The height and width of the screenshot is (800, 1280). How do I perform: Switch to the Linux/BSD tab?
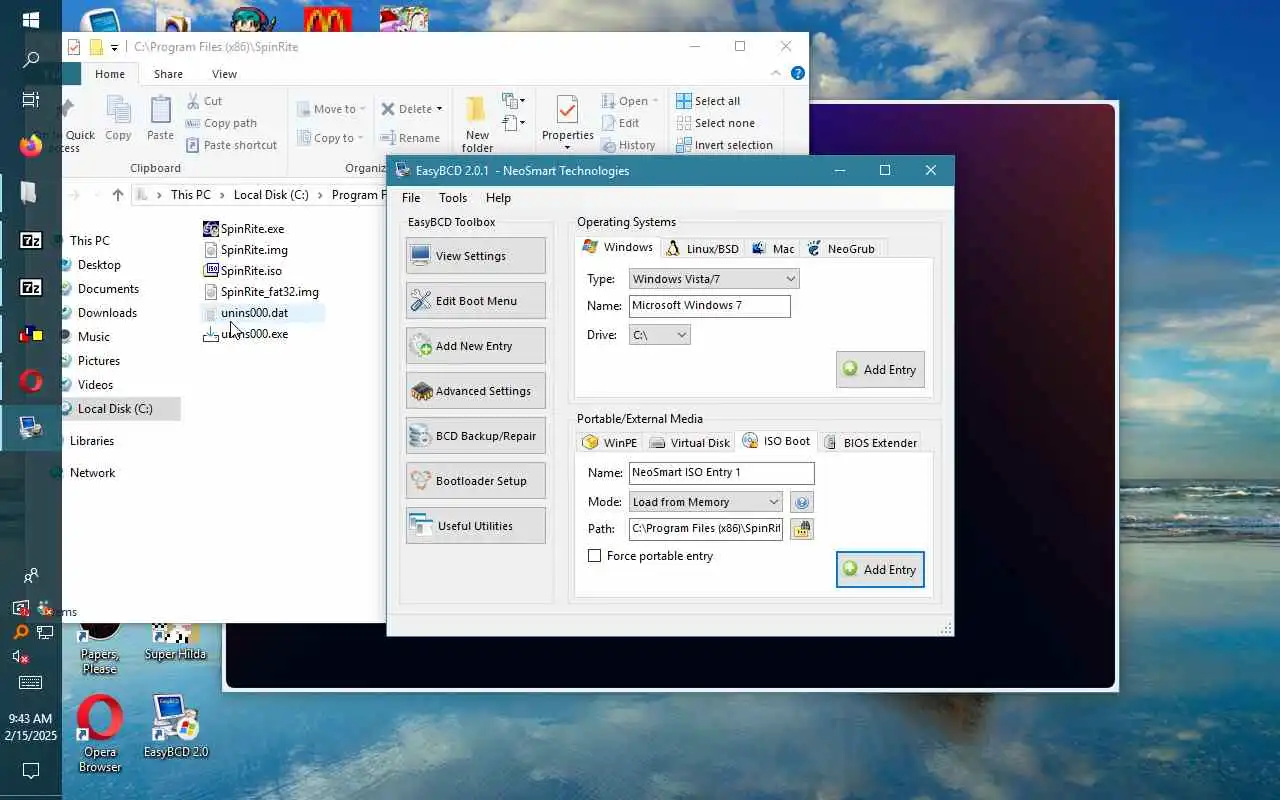pyautogui.click(x=702, y=249)
